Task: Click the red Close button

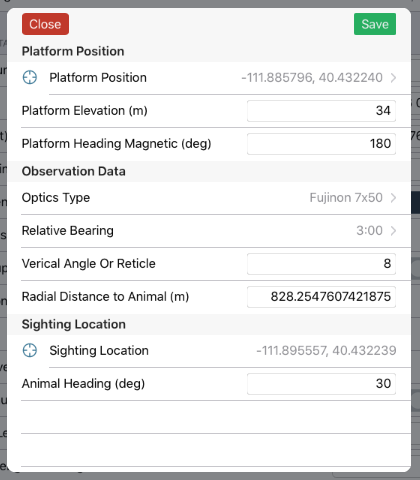Action: [x=45, y=24]
